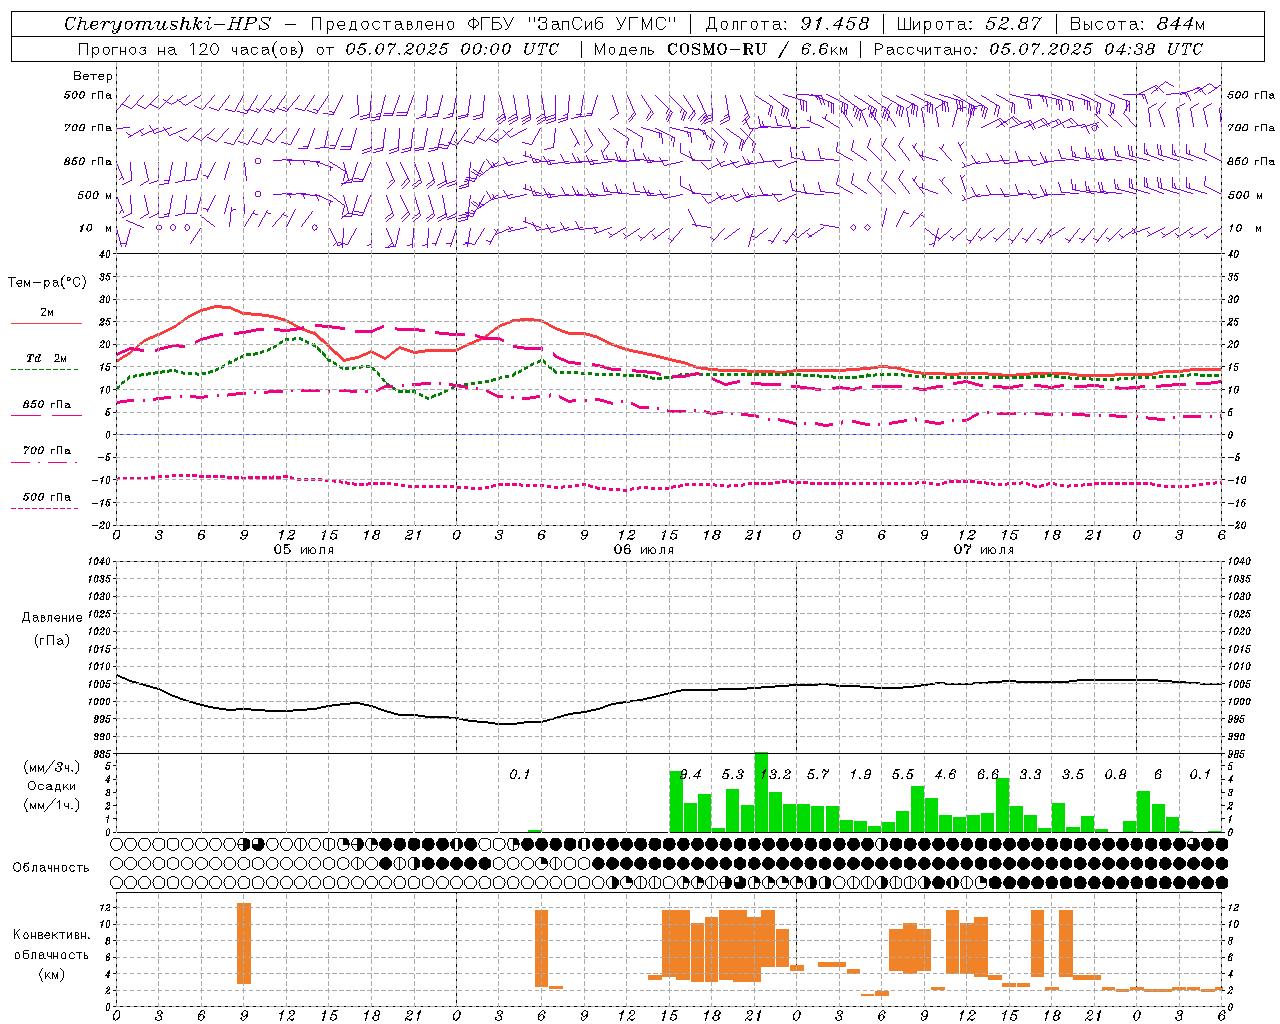1280x1024 pixels.
Task: Click the (мм/3ч.) unit label
Action: click(x=51, y=767)
